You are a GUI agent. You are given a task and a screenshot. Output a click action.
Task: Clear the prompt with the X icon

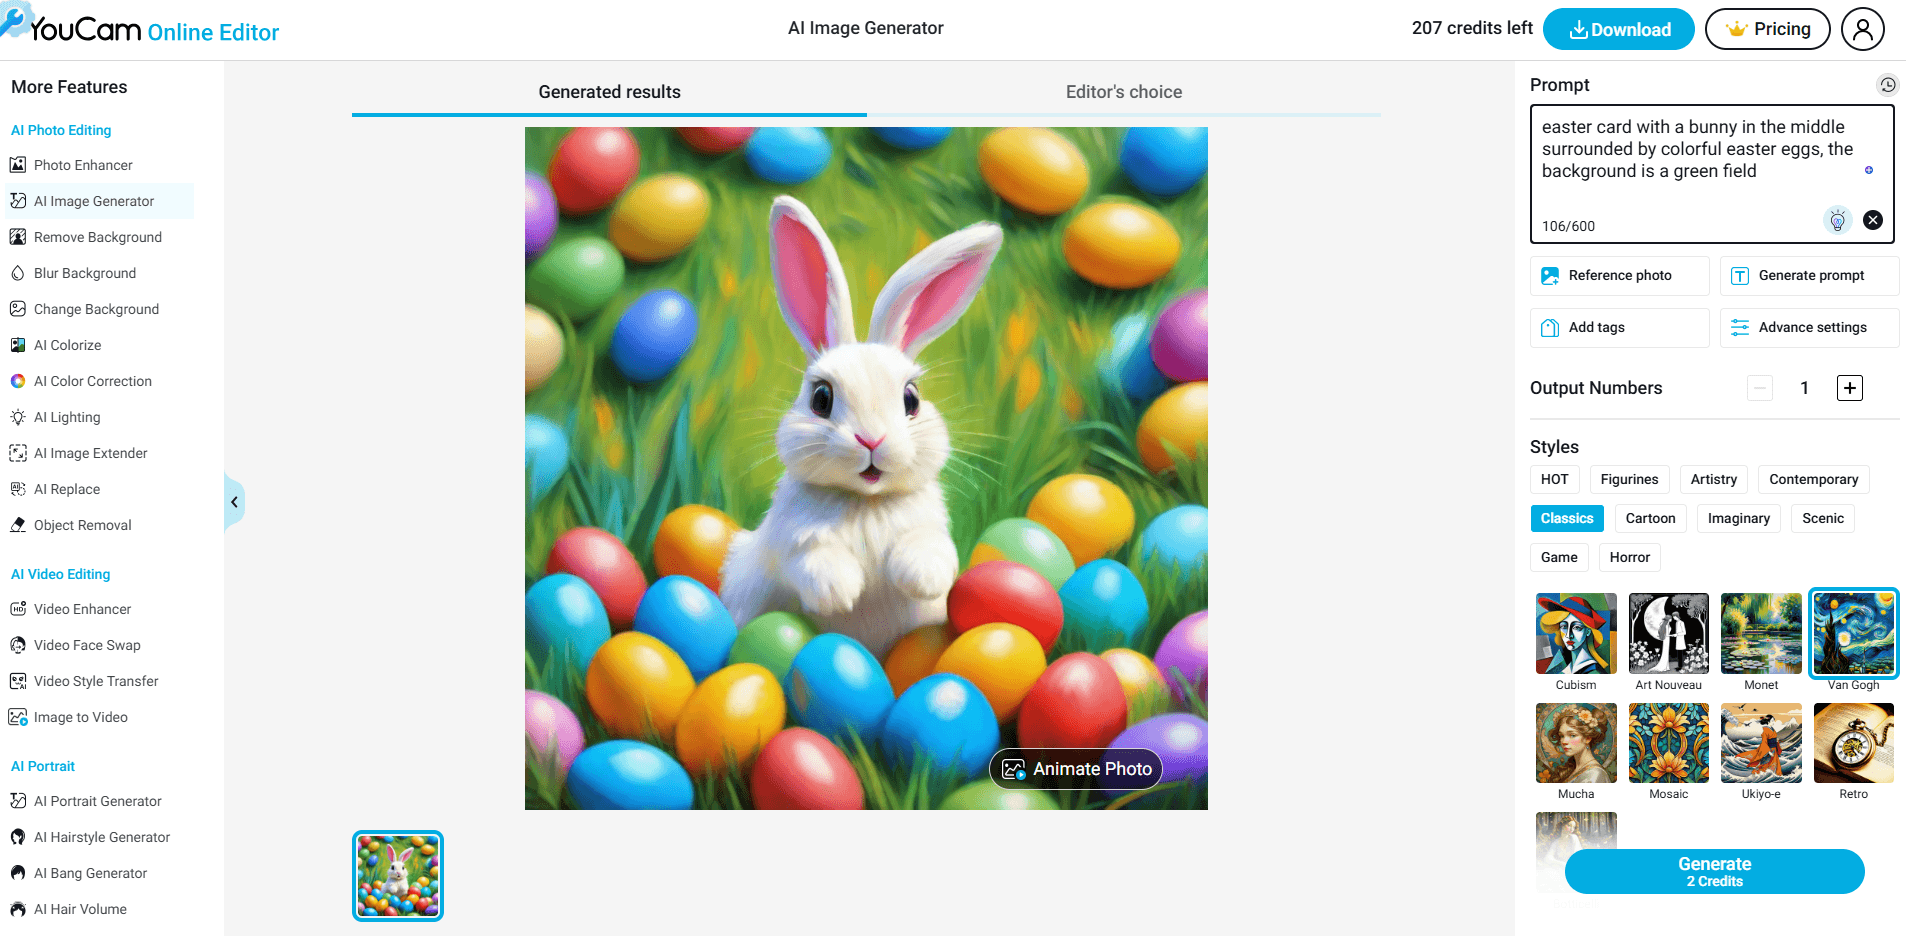pos(1873,220)
